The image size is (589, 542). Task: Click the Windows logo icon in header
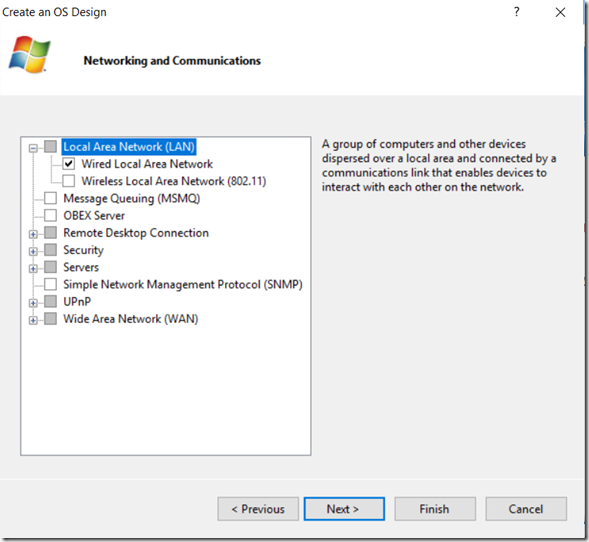pos(29,54)
